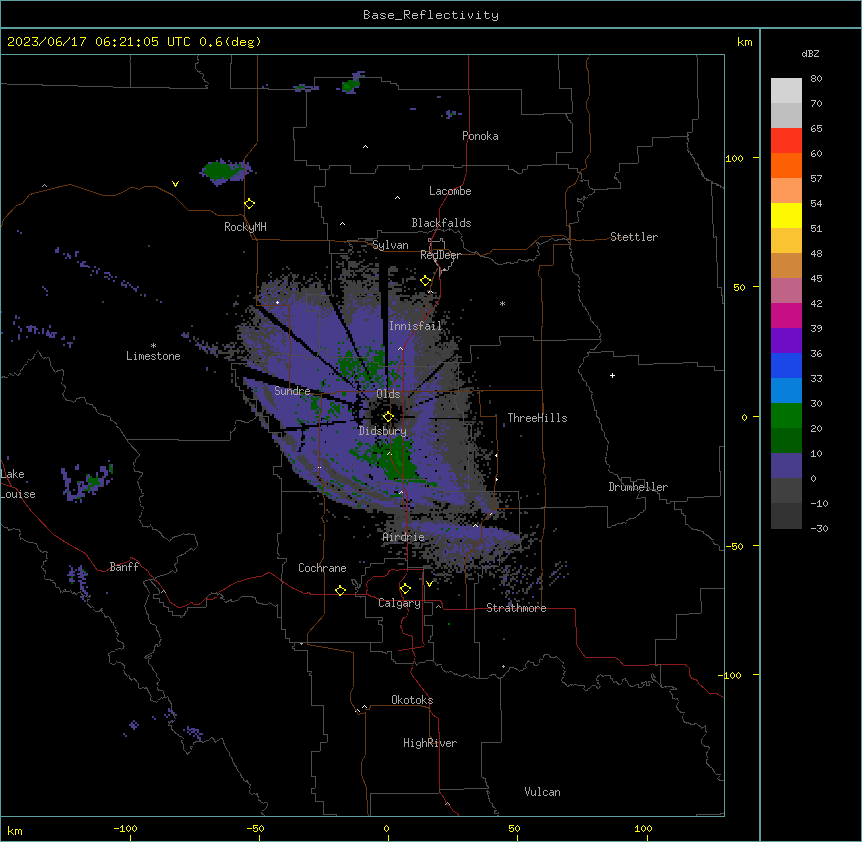Click the Banff label
862x842 pixels.
tap(124, 567)
